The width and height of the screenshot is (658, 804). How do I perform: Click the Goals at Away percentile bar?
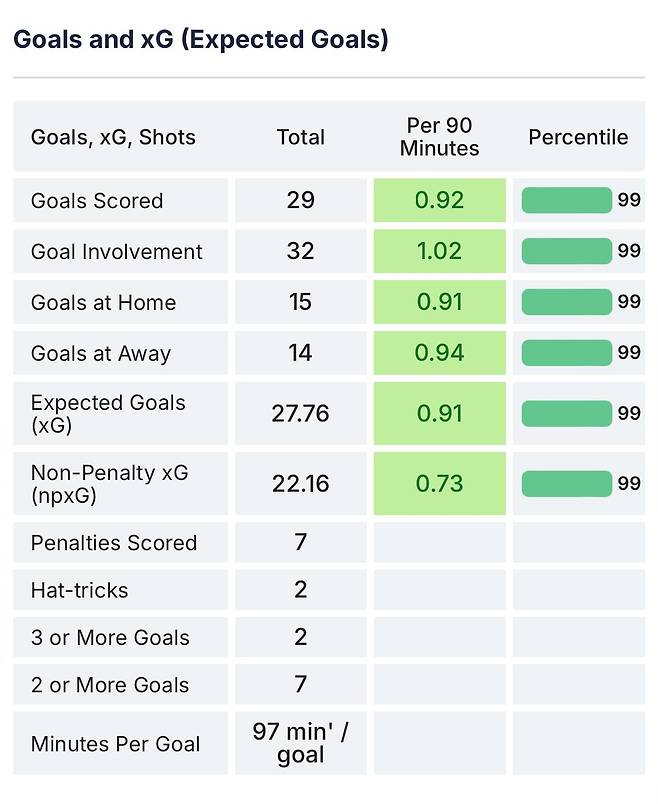[x=566, y=352]
